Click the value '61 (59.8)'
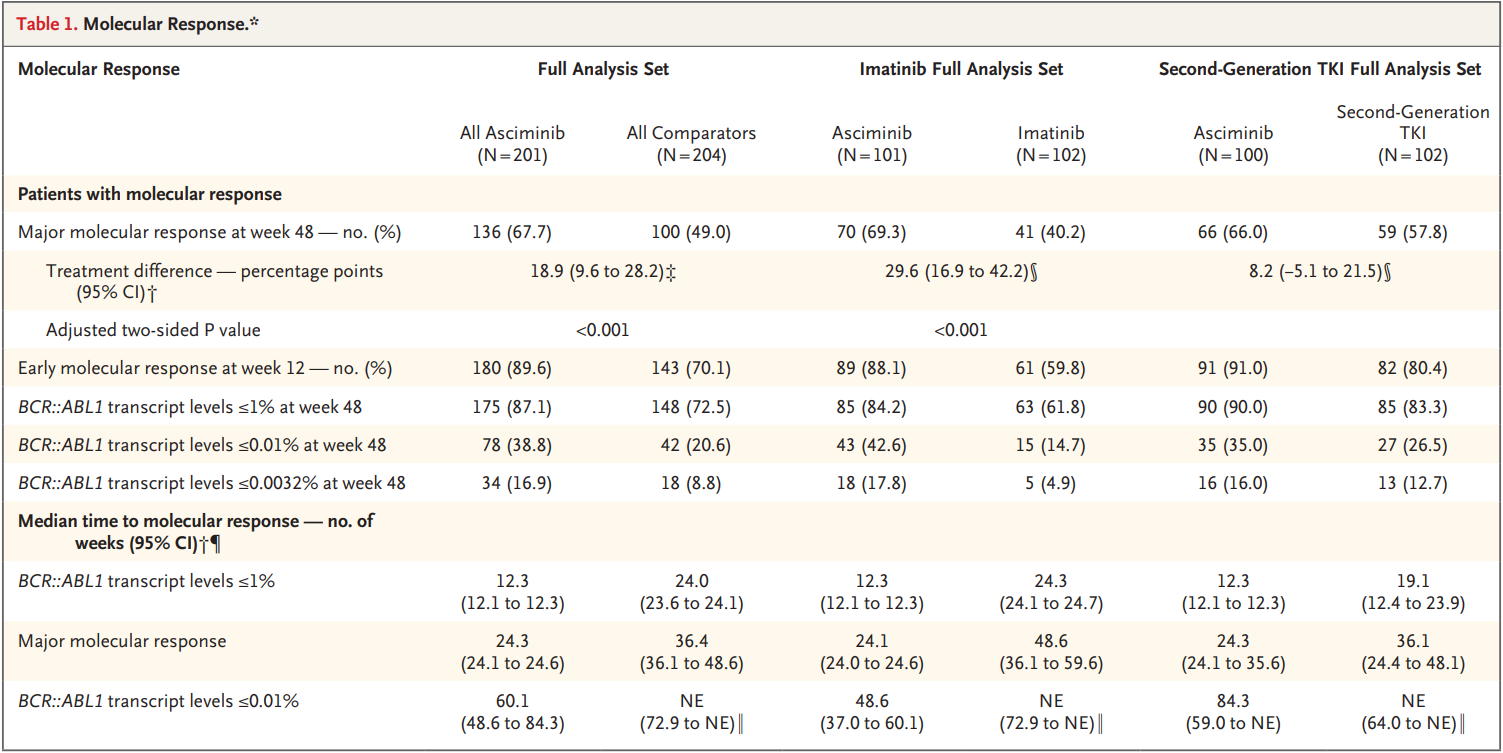 click(1051, 368)
